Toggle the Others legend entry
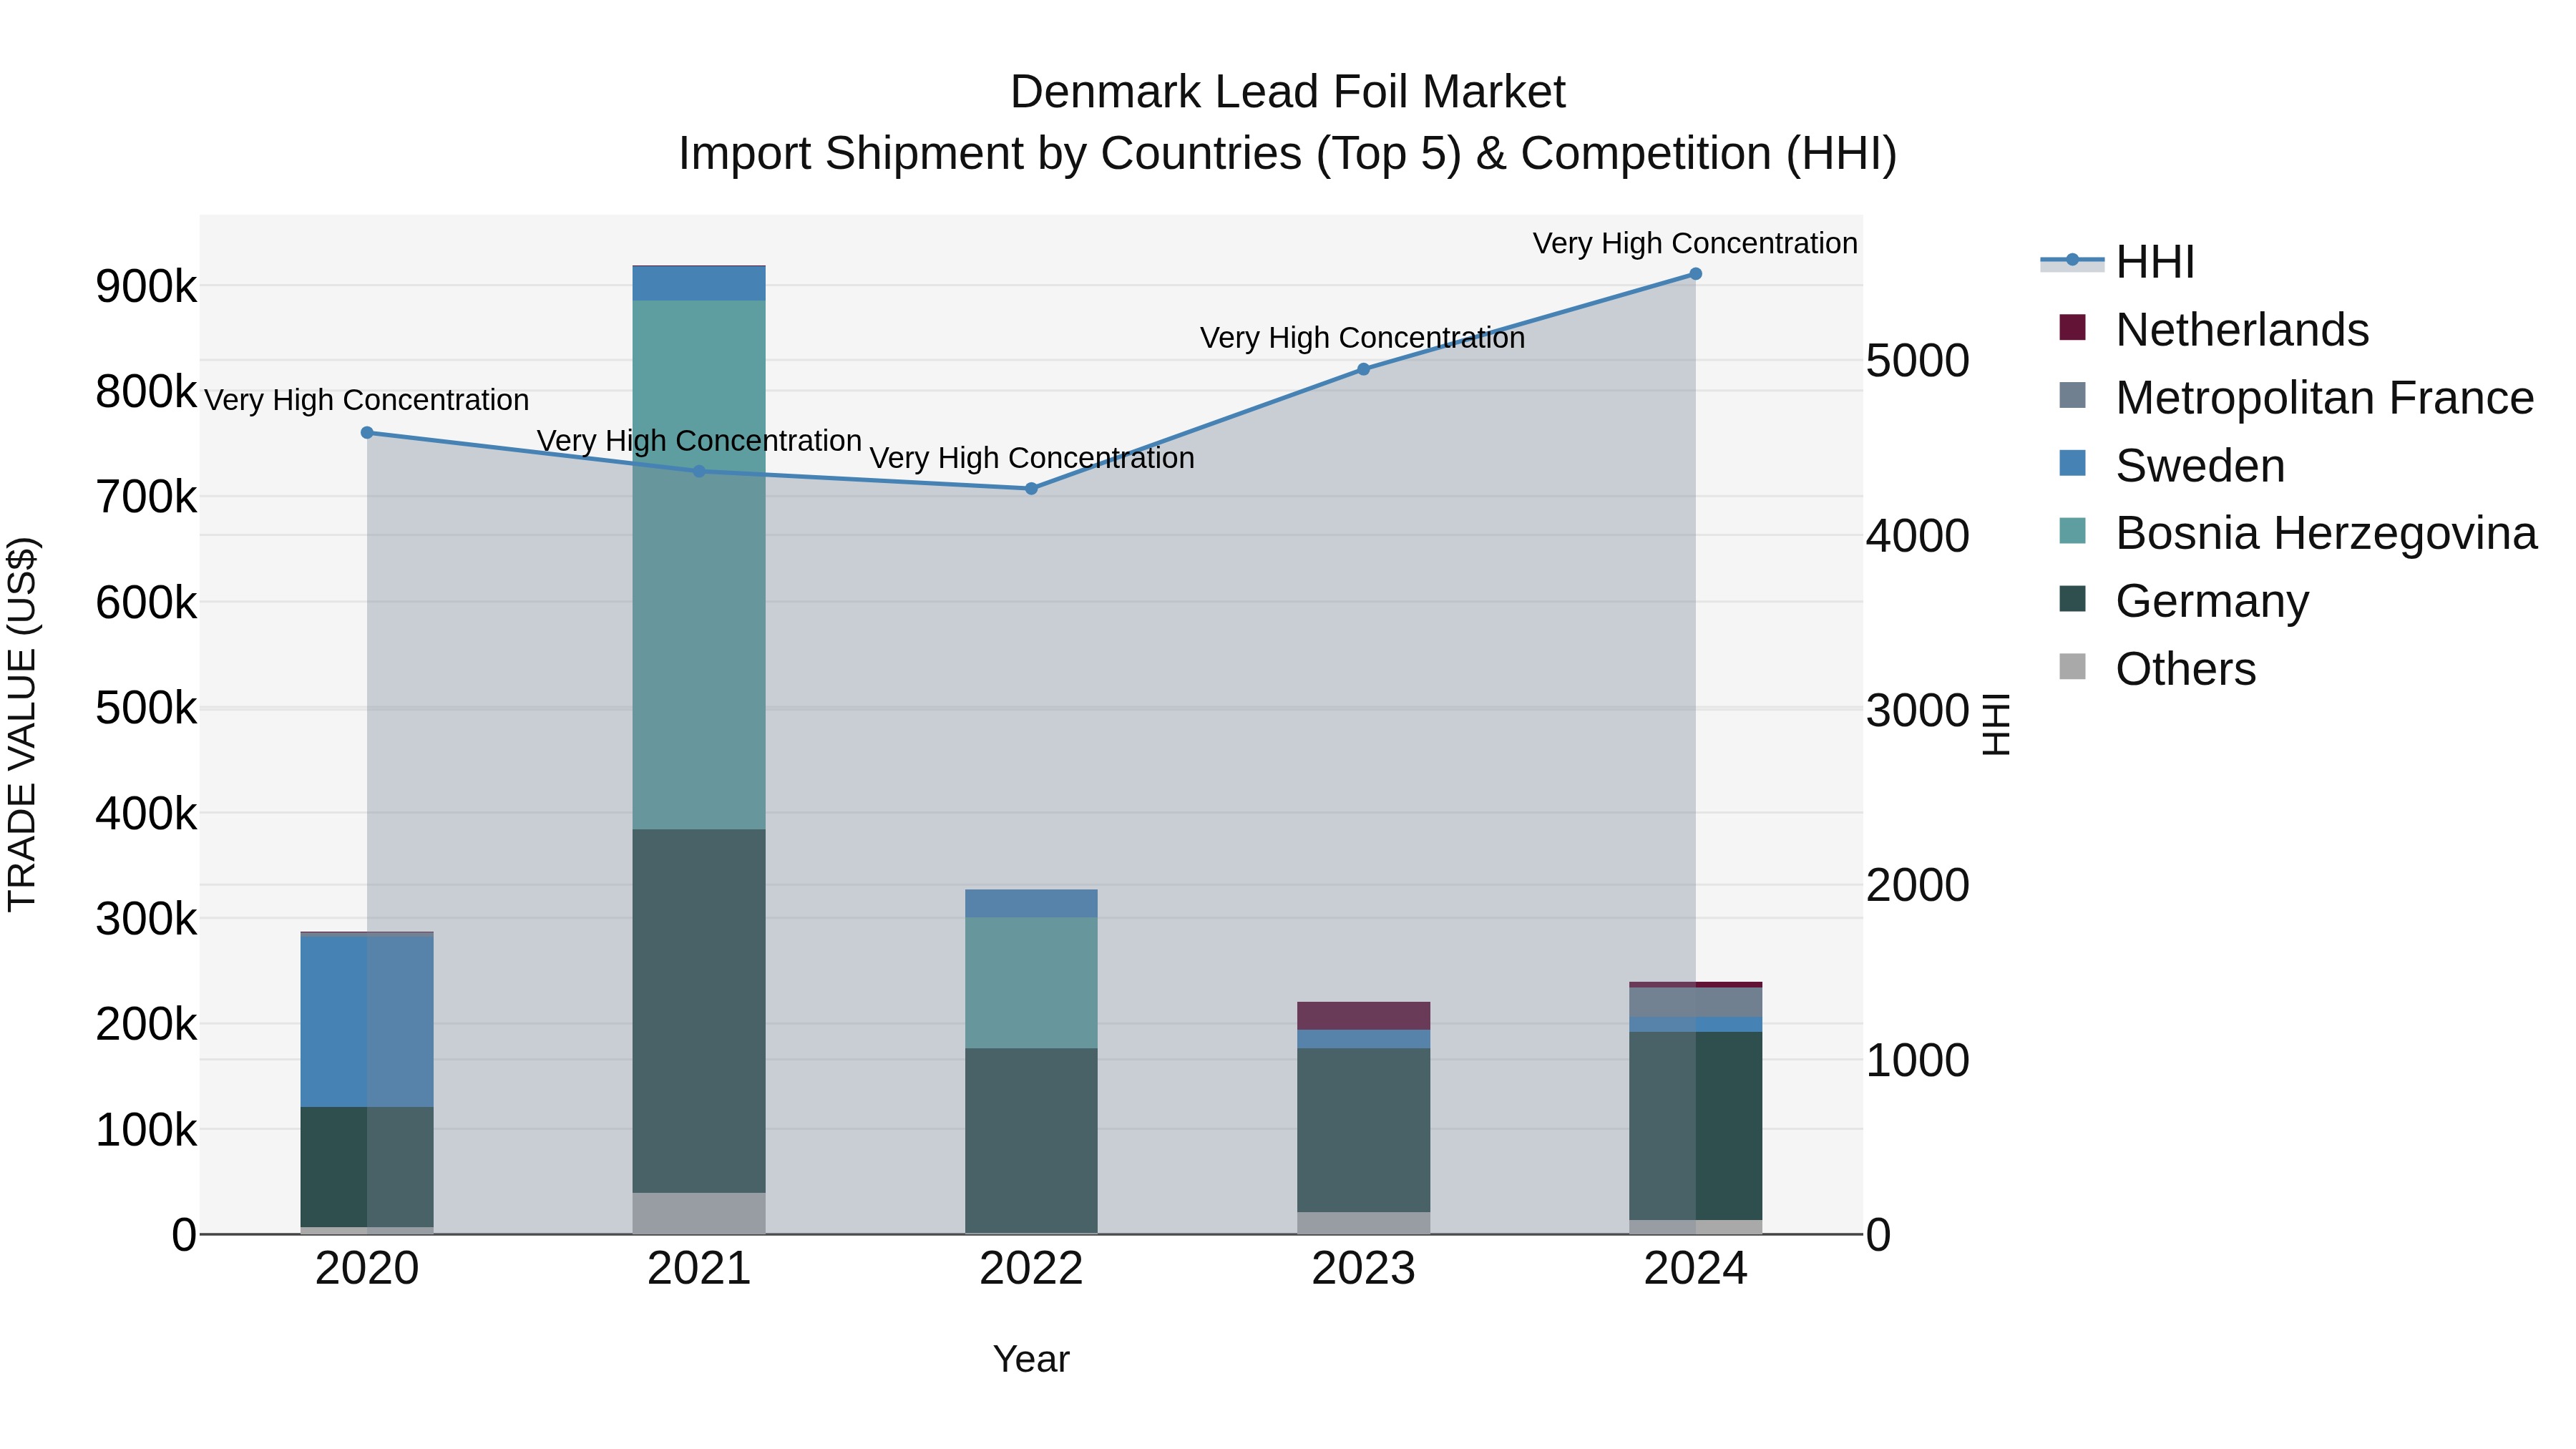2576x1449 pixels. [x=2157, y=668]
